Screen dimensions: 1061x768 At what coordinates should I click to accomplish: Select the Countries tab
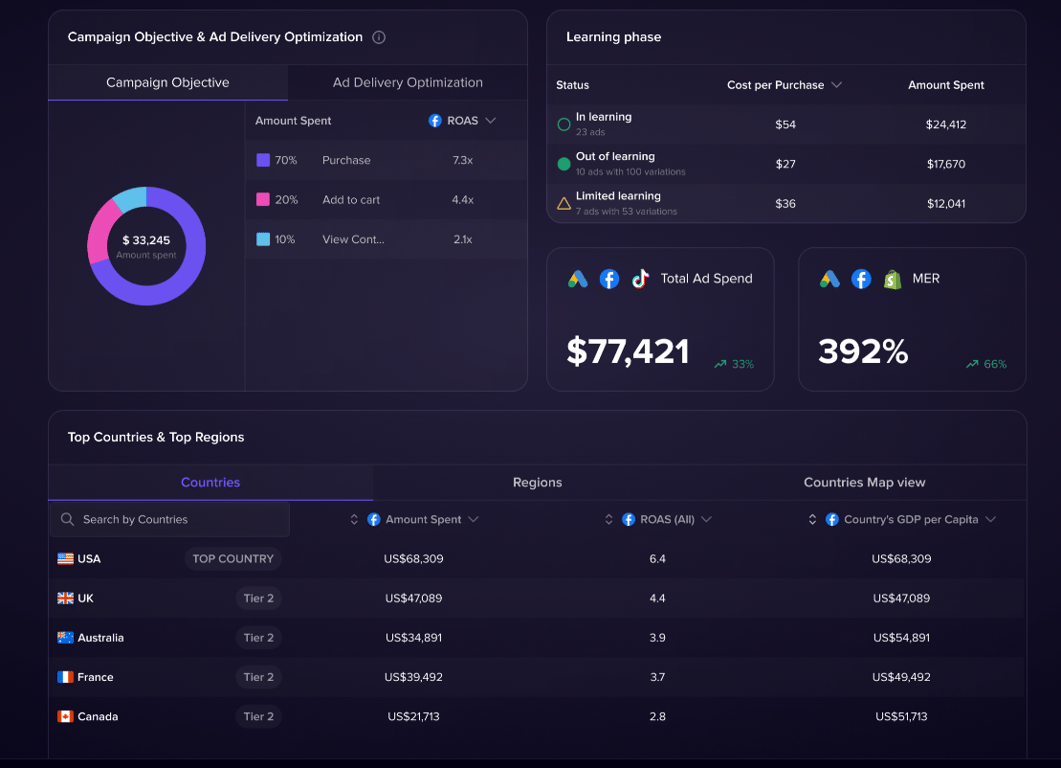pyautogui.click(x=210, y=482)
